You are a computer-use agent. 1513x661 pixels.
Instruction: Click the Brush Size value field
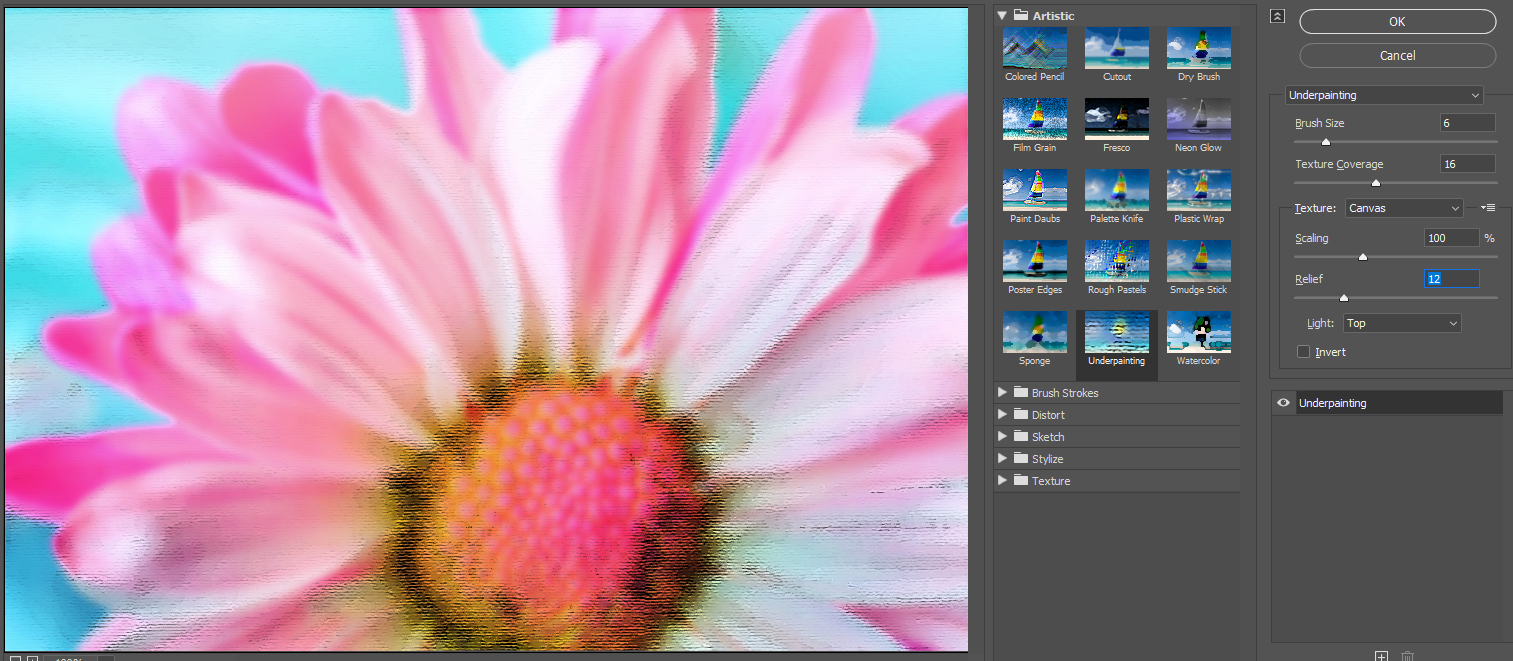(x=1467, y=123)
